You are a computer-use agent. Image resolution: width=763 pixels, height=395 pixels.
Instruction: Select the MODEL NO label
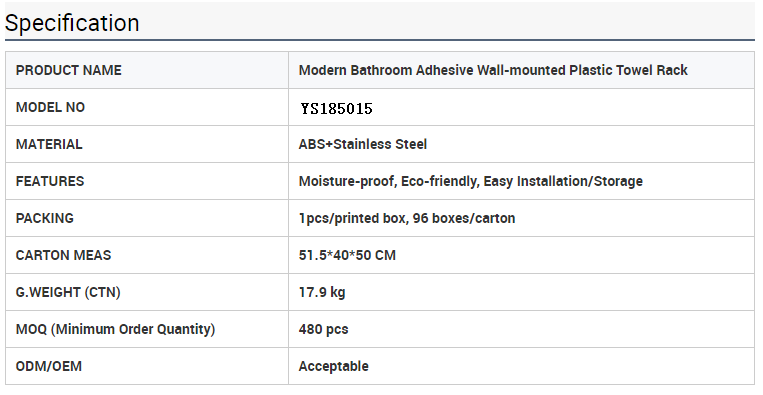coord(50,107)
